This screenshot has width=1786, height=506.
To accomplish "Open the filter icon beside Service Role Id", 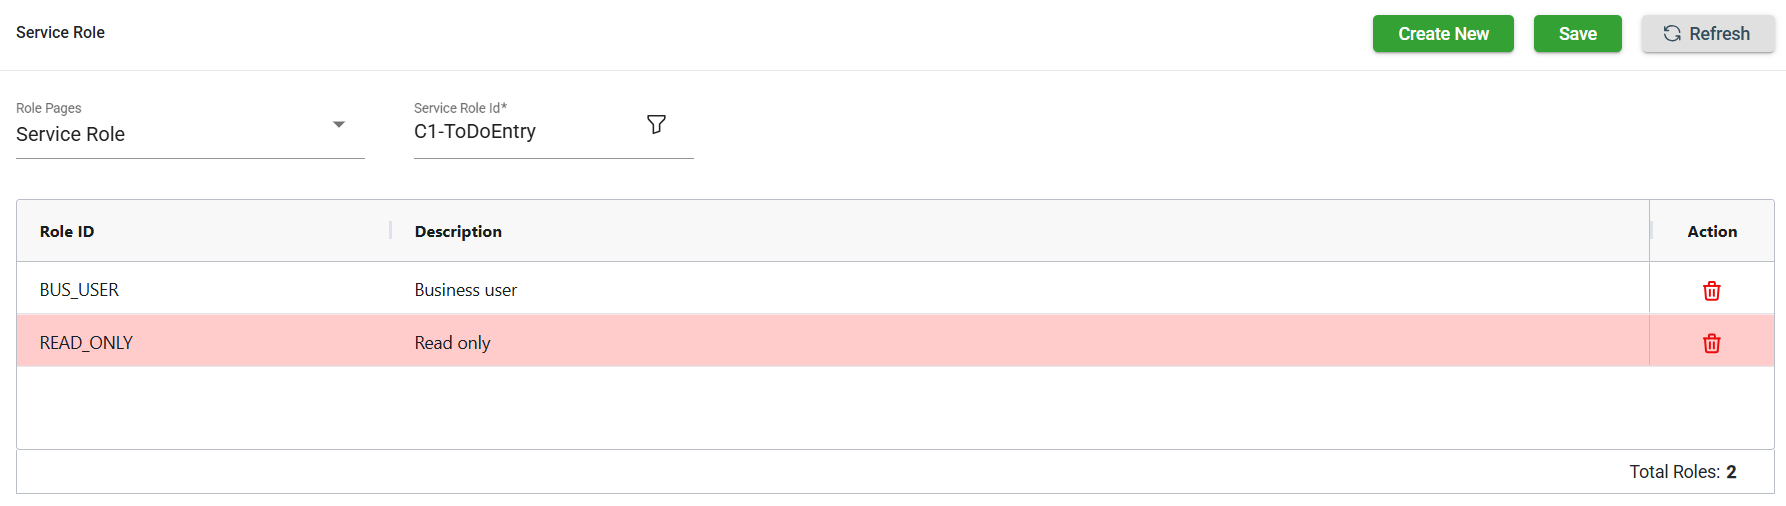I will [x=656, y=125].
